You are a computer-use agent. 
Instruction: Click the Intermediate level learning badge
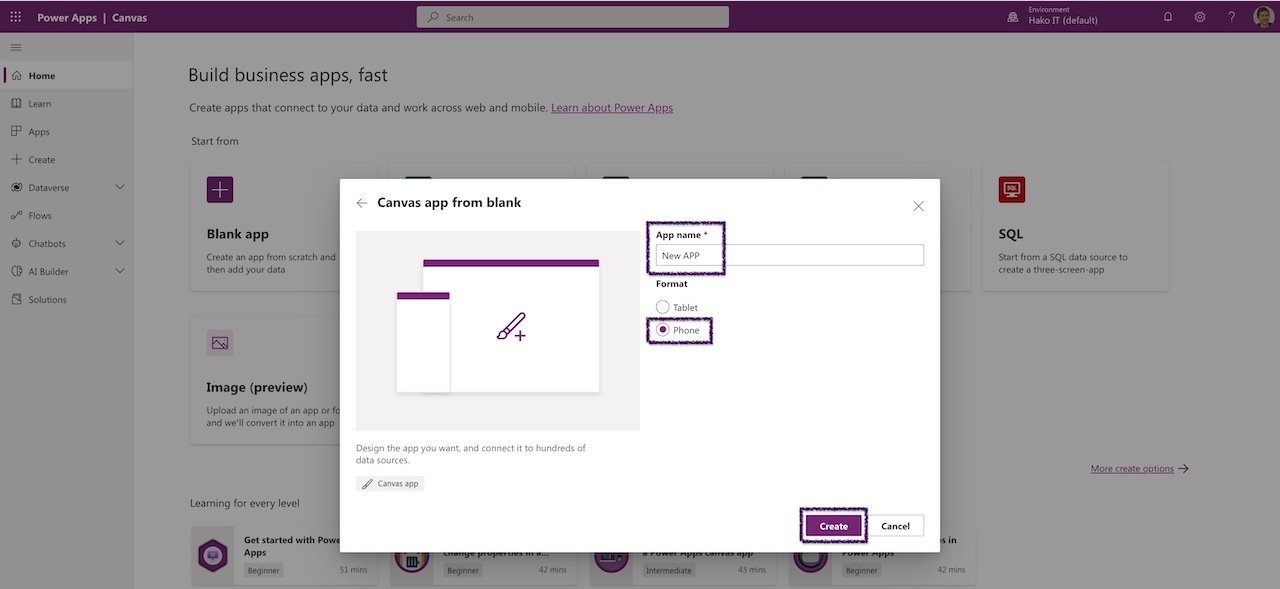(x=668, y=570)
